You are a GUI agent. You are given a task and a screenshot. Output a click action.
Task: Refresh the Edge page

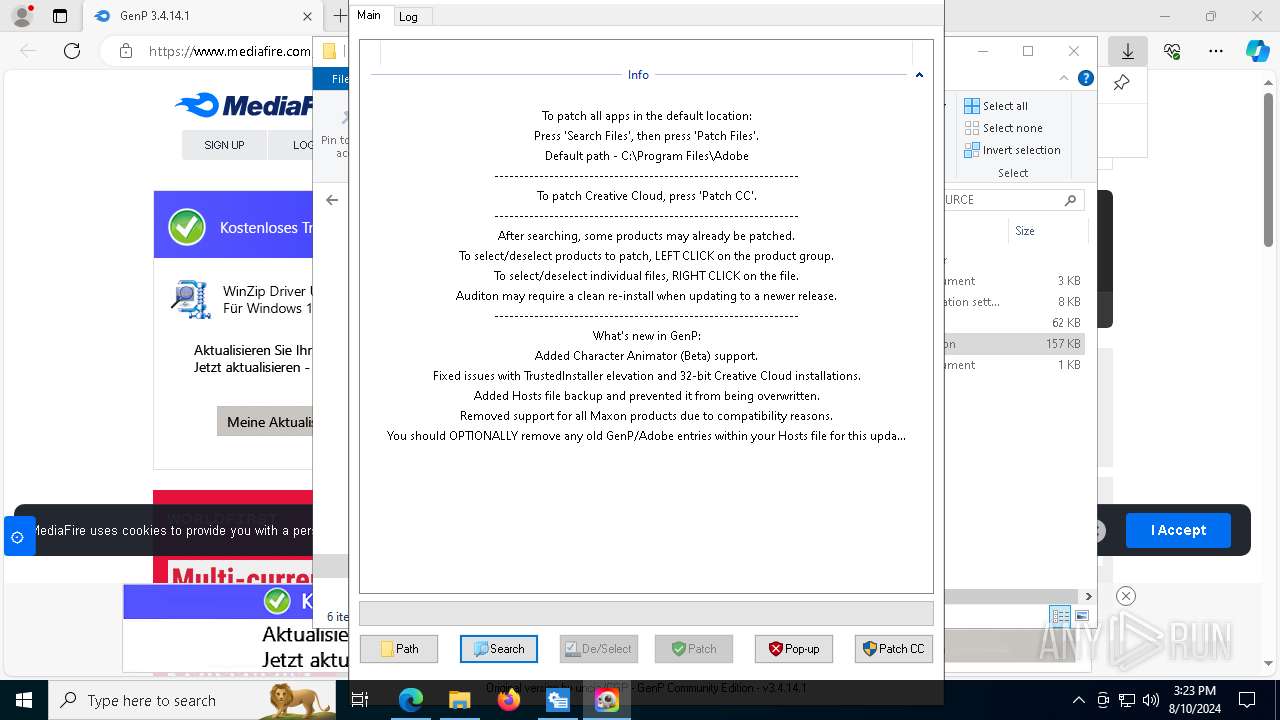point(72,51)
